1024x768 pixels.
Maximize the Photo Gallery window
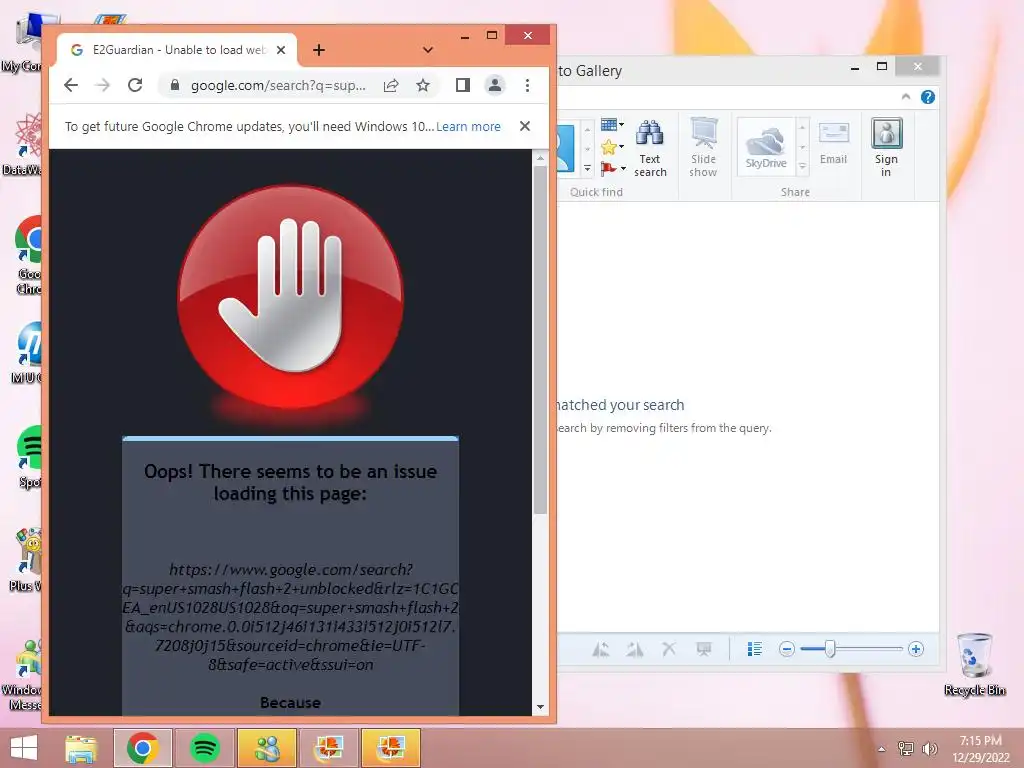882,67
